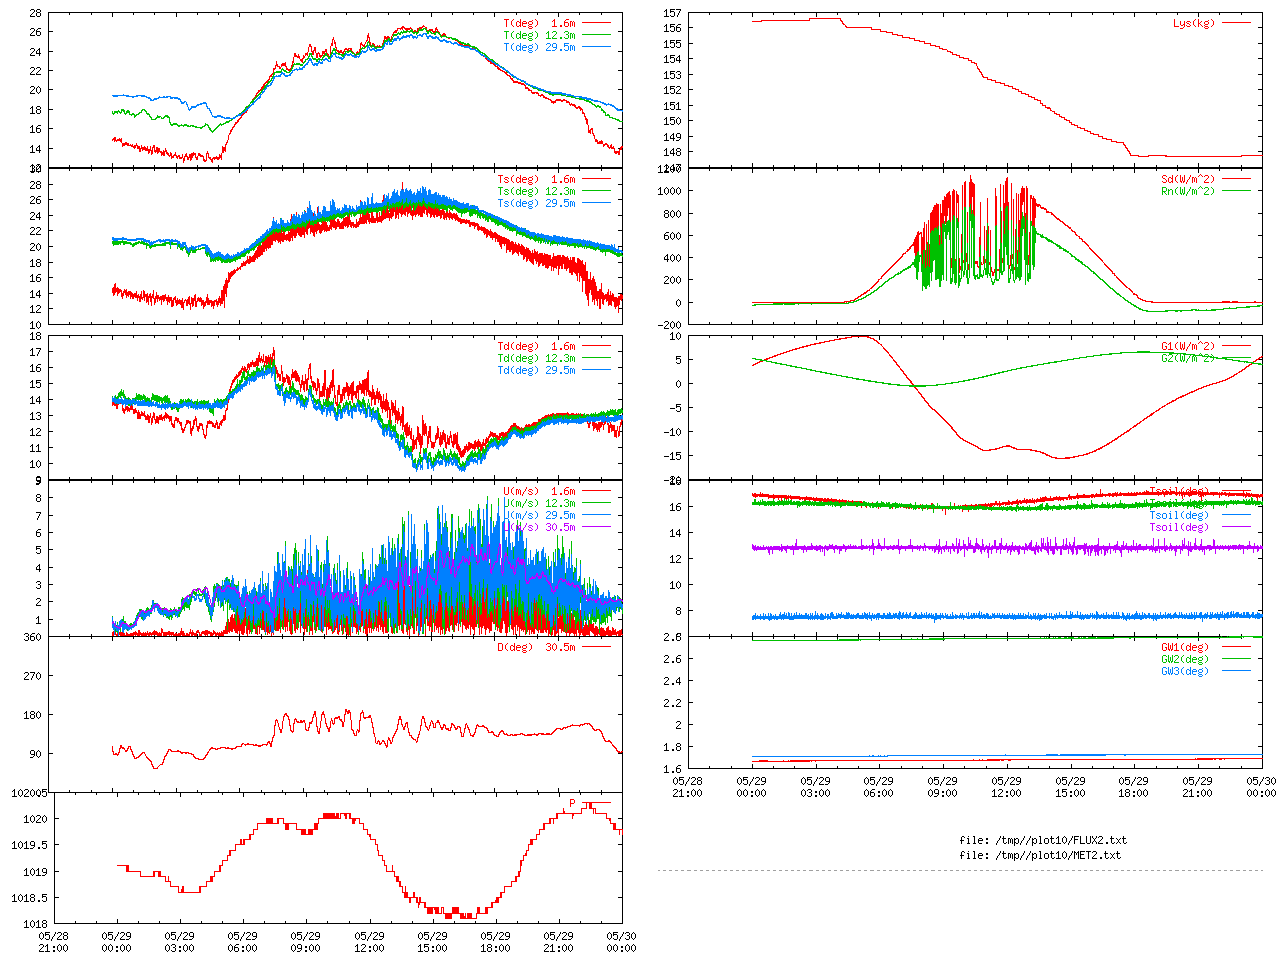Click the Td(deg) 1.6m legend label
The height and width of the screenshot is (960, 1280).
(536, 346)
